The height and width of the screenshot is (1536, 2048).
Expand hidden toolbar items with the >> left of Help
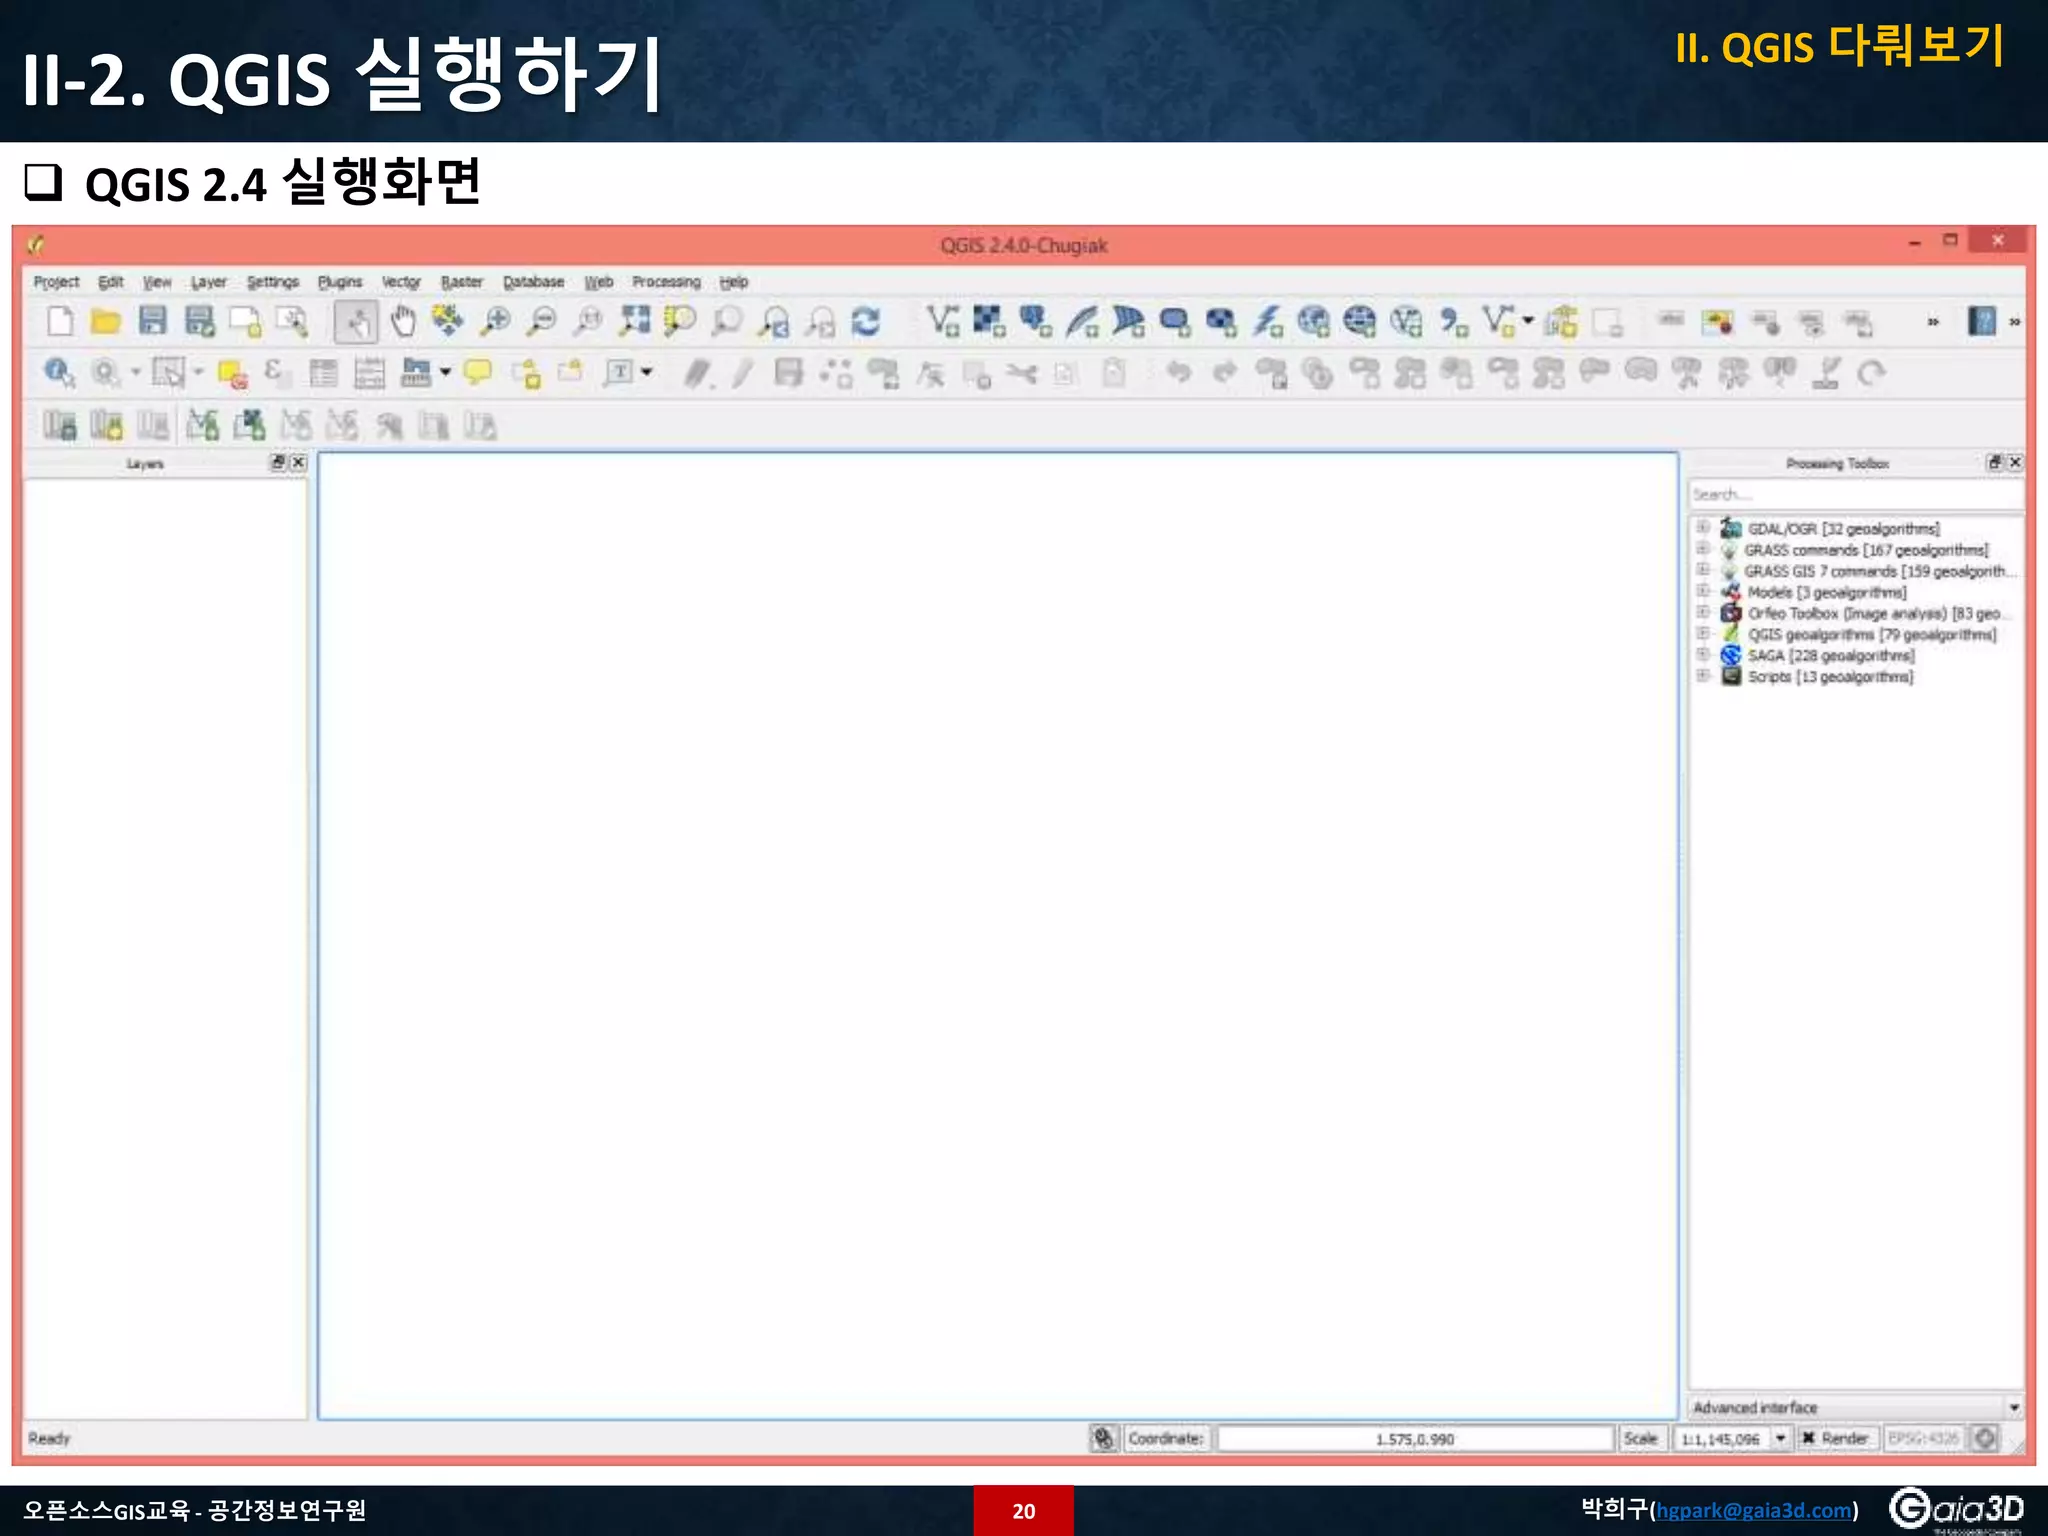point(1933,322)
